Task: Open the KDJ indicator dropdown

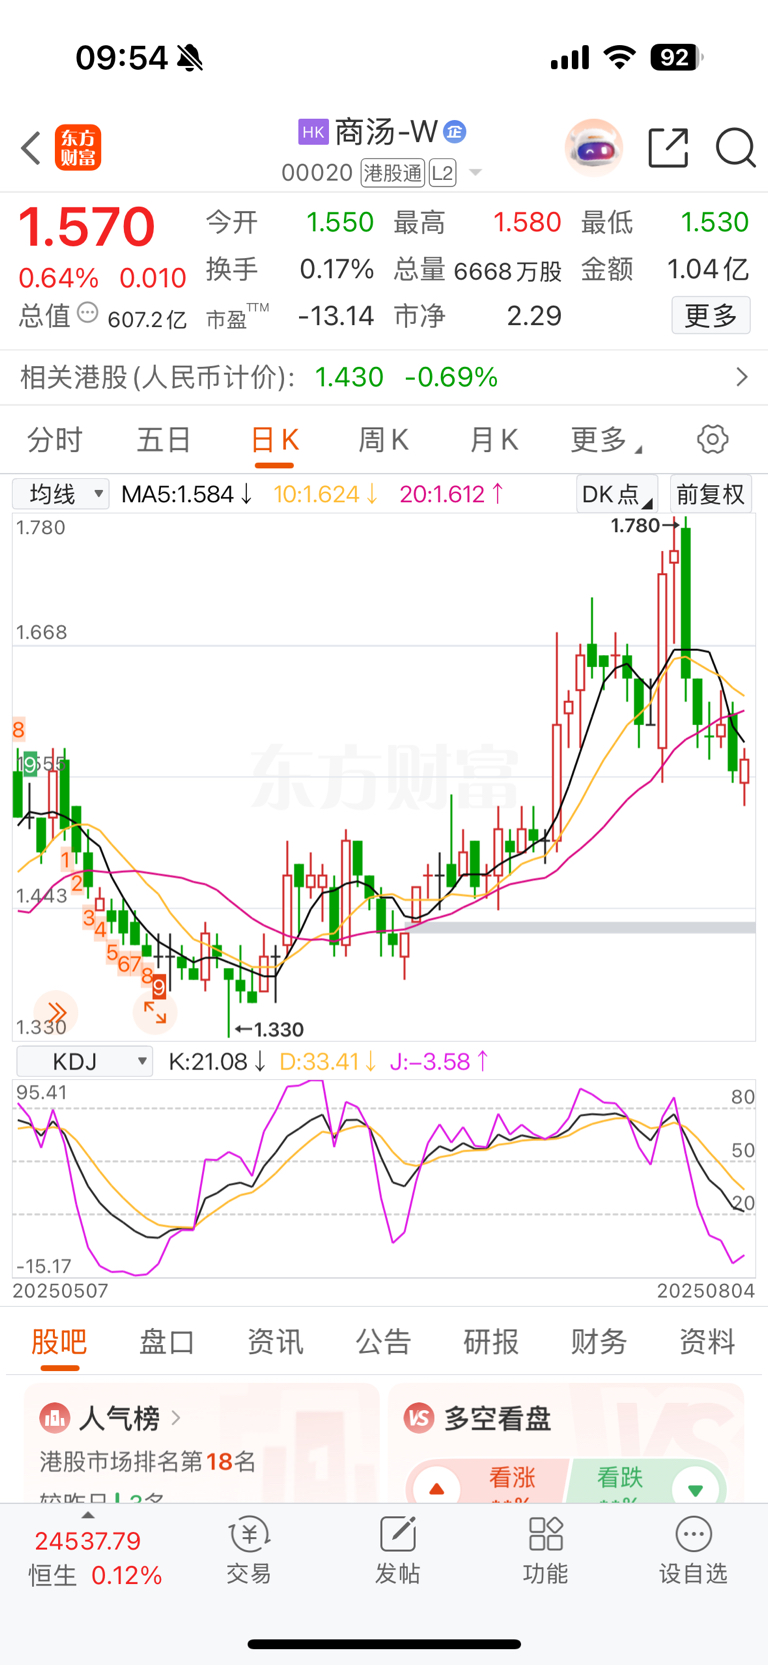Action: 84,1061
